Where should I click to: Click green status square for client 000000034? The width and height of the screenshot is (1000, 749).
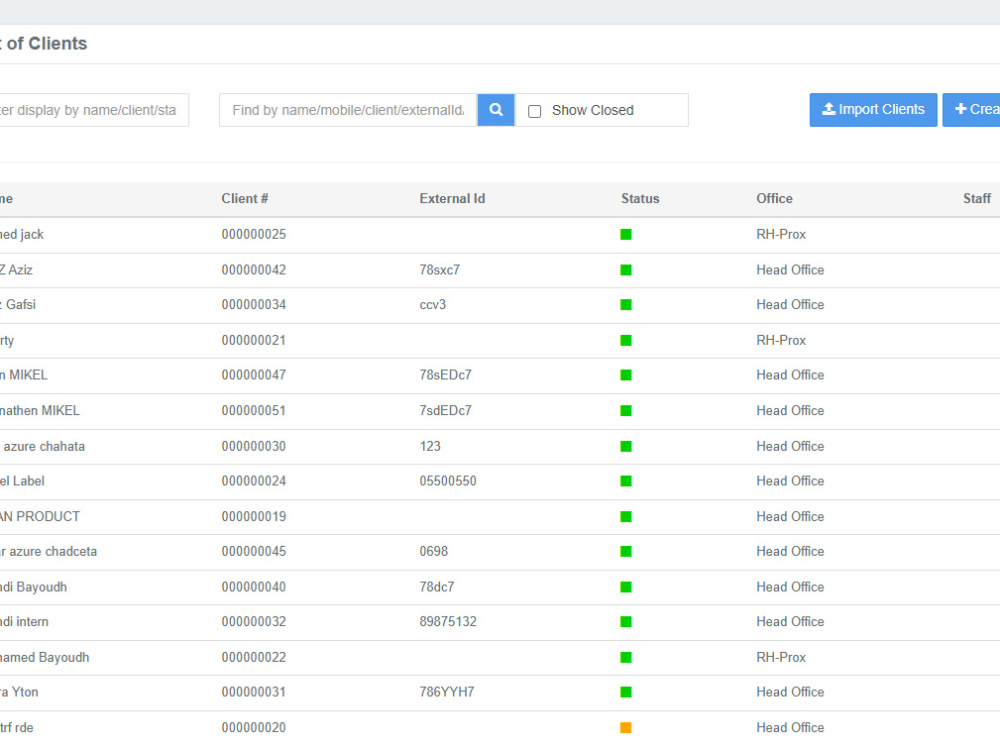(x=626, y=305)
